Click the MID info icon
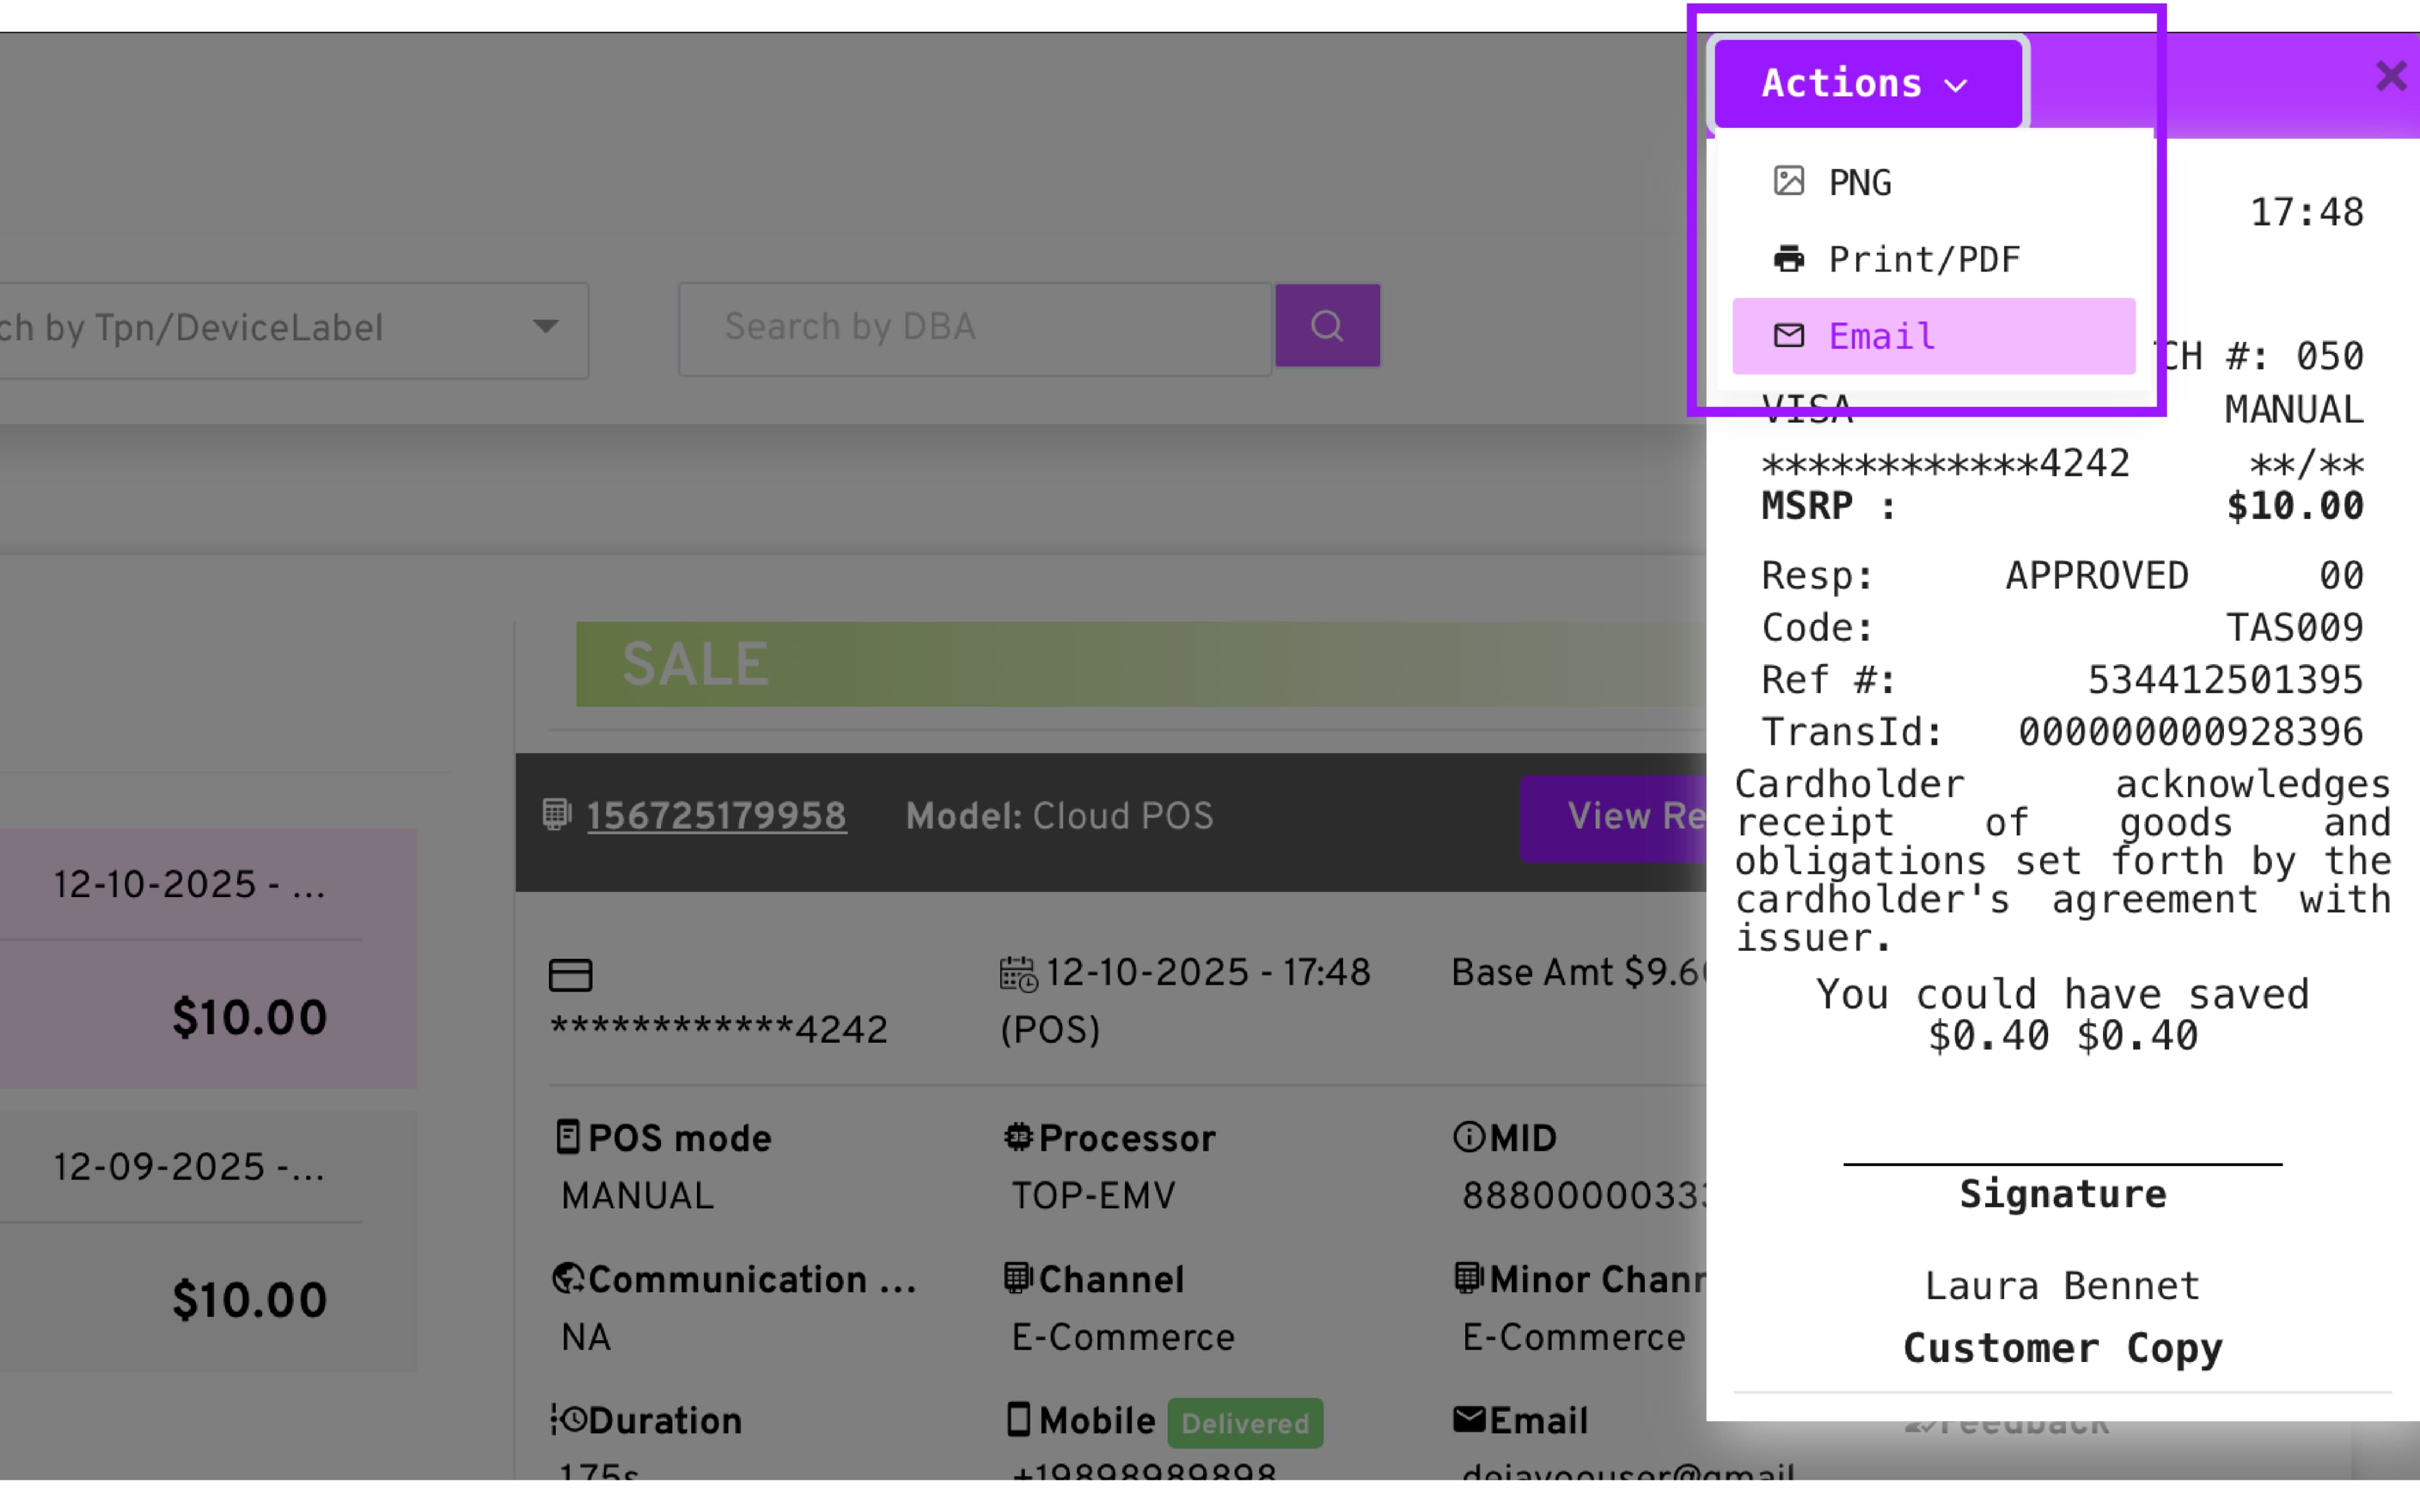 (x=1468, y=1137)
